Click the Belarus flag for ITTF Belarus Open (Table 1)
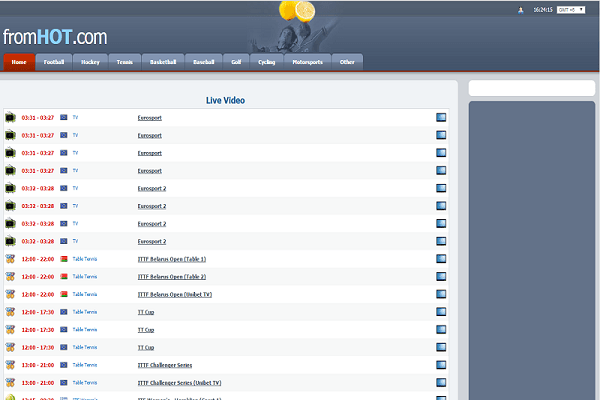600x400 pixels. [x=64, y=259]
